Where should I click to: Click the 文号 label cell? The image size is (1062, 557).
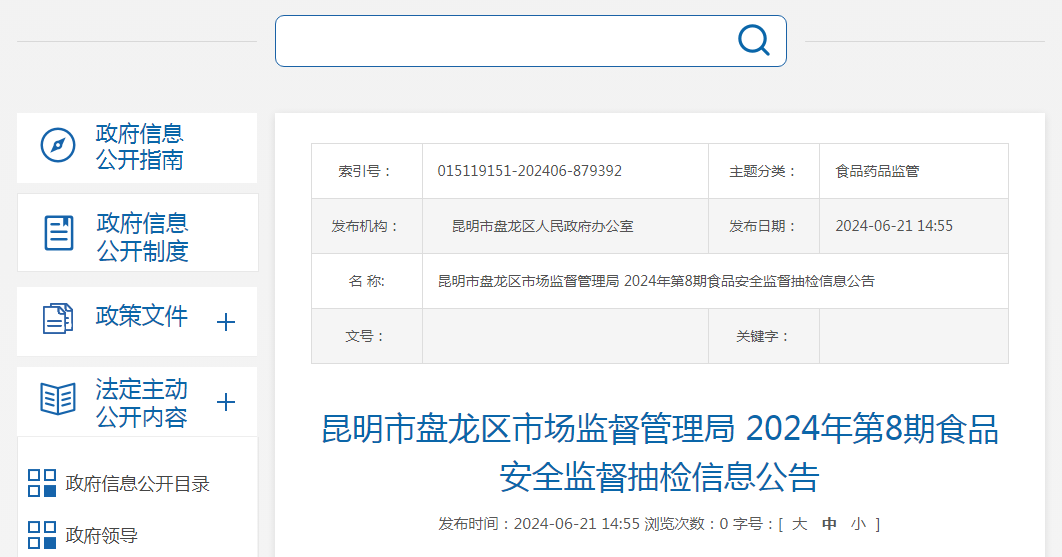(x=367, y=336)
